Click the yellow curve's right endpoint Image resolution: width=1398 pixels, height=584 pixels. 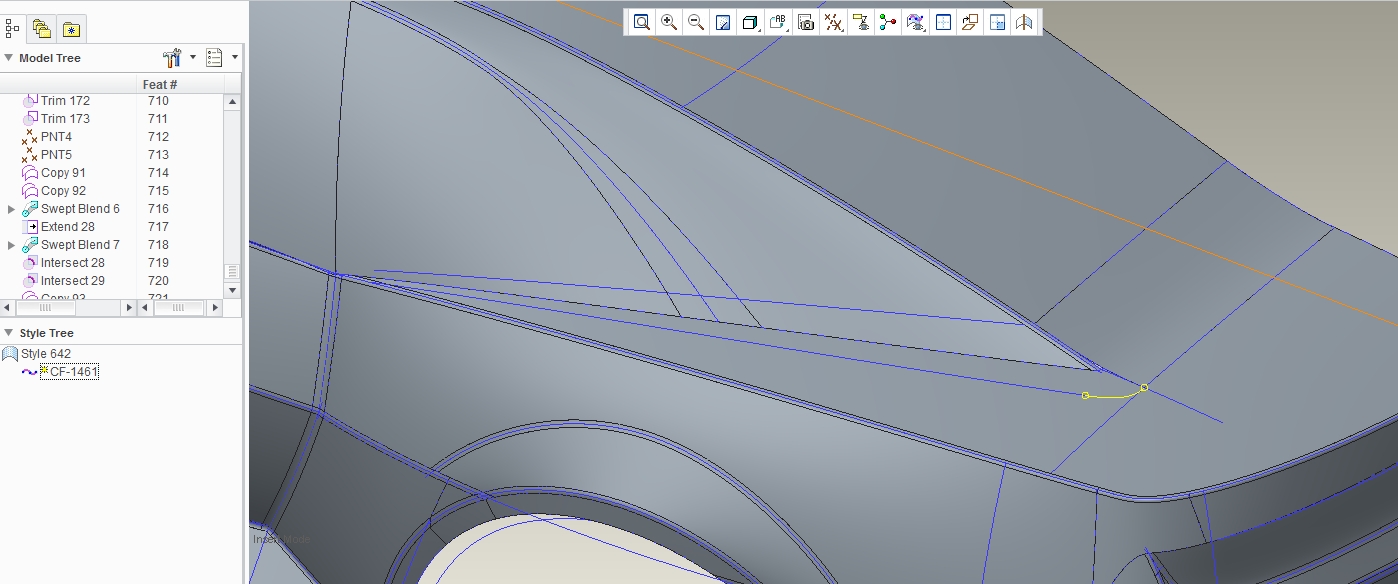coord(1144,388)
